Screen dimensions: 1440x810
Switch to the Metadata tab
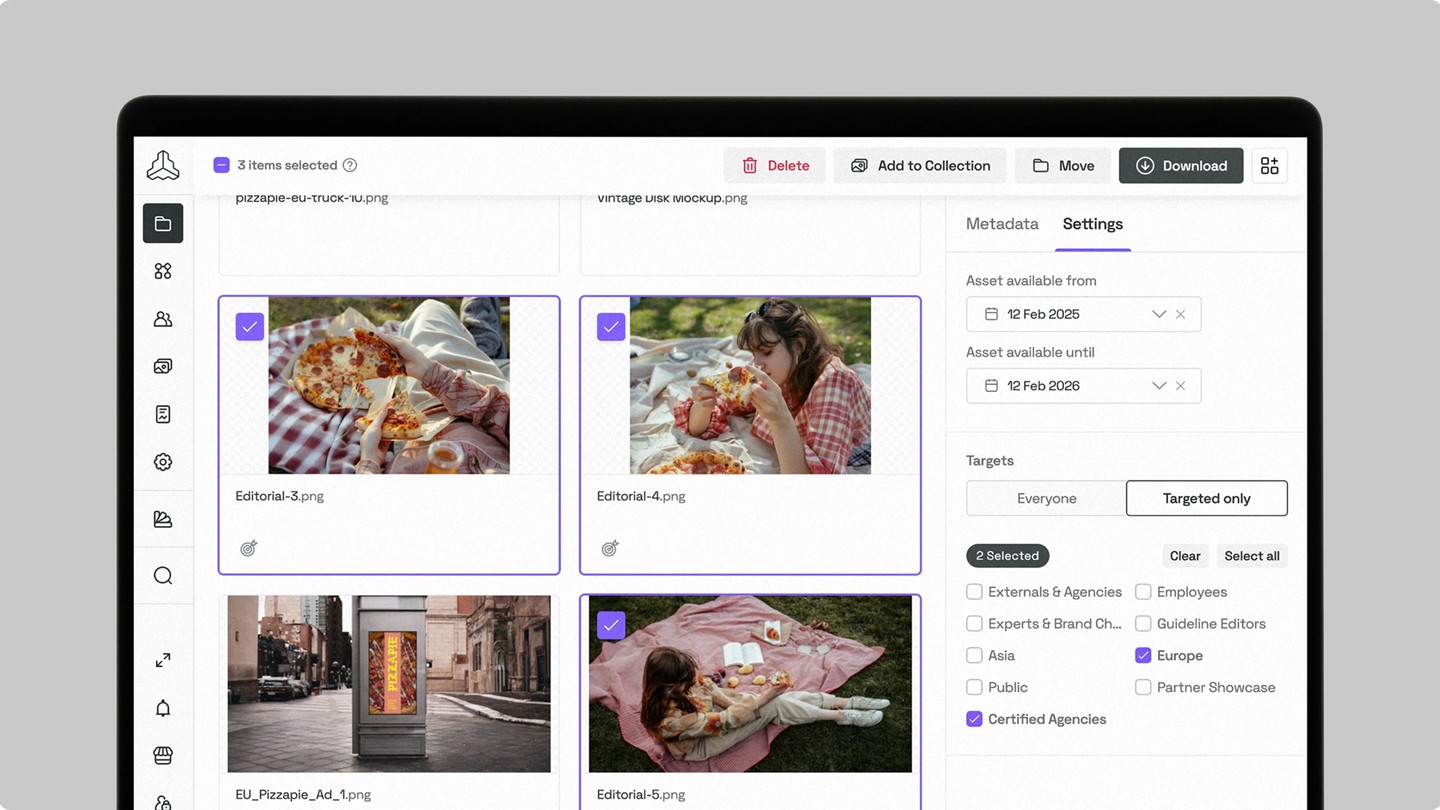click(x=1001, y=224)
